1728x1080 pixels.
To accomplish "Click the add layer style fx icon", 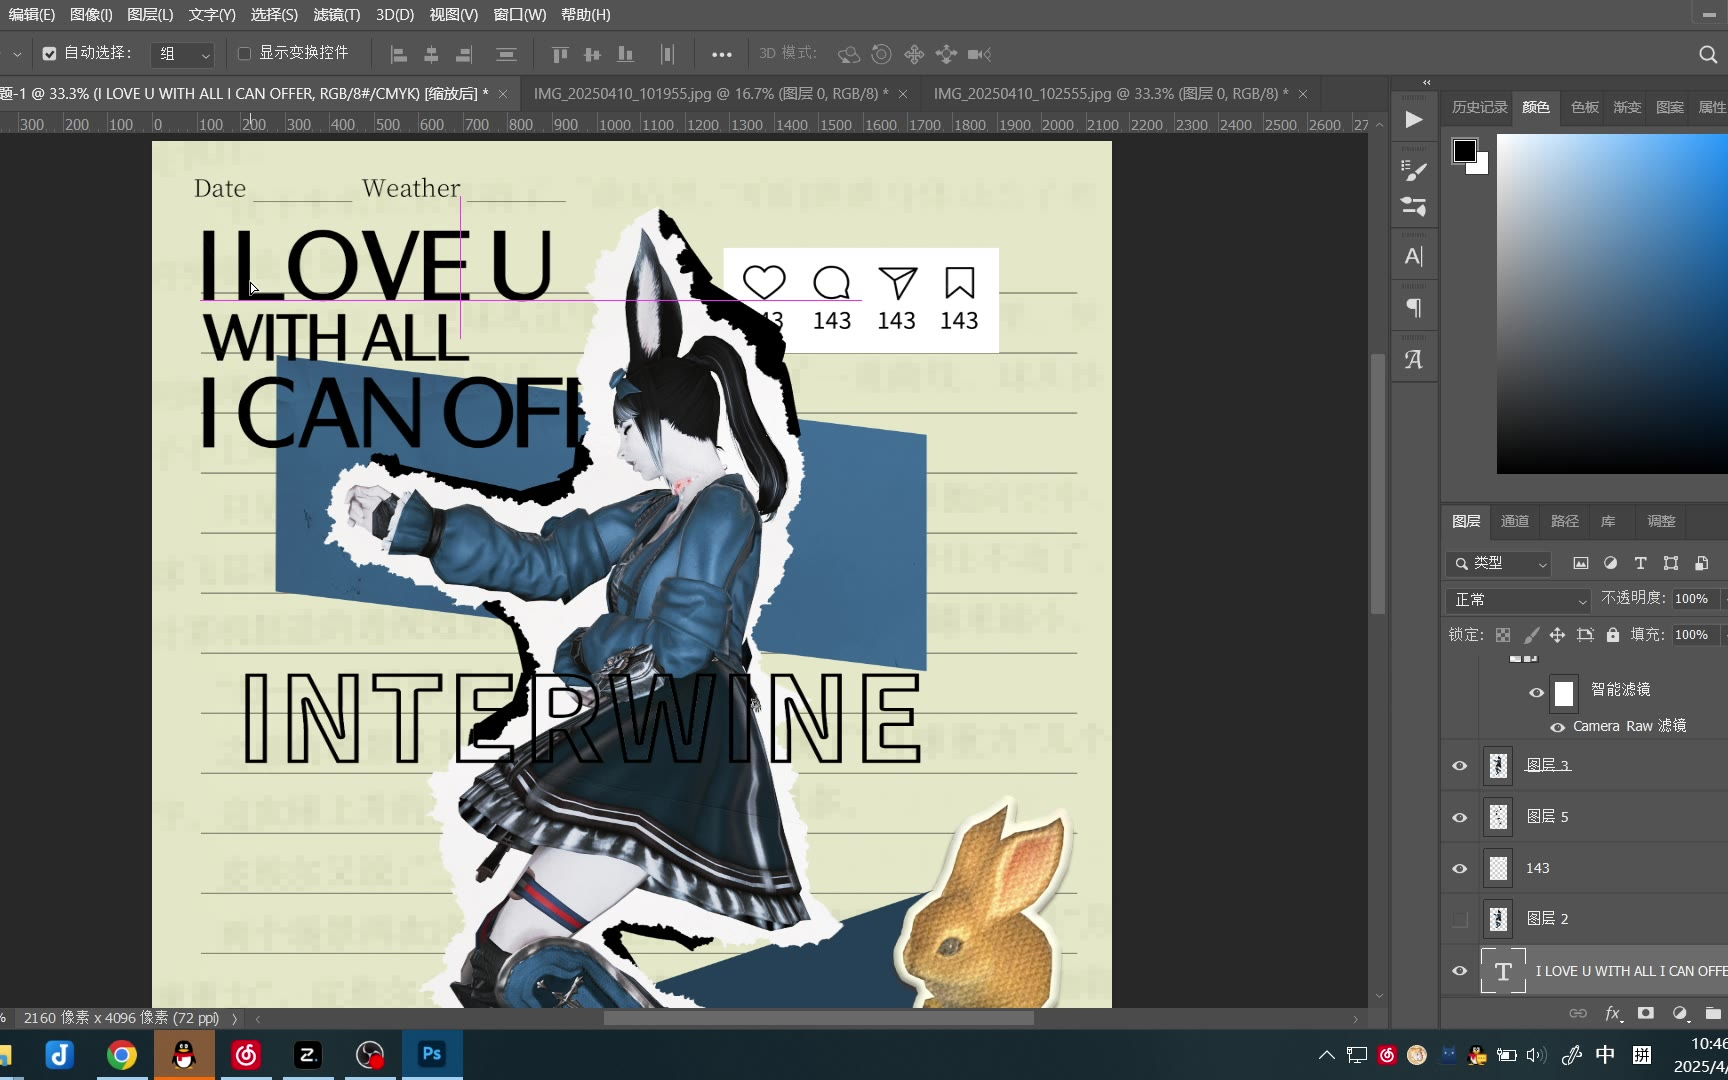I will pos(1612,1013).
